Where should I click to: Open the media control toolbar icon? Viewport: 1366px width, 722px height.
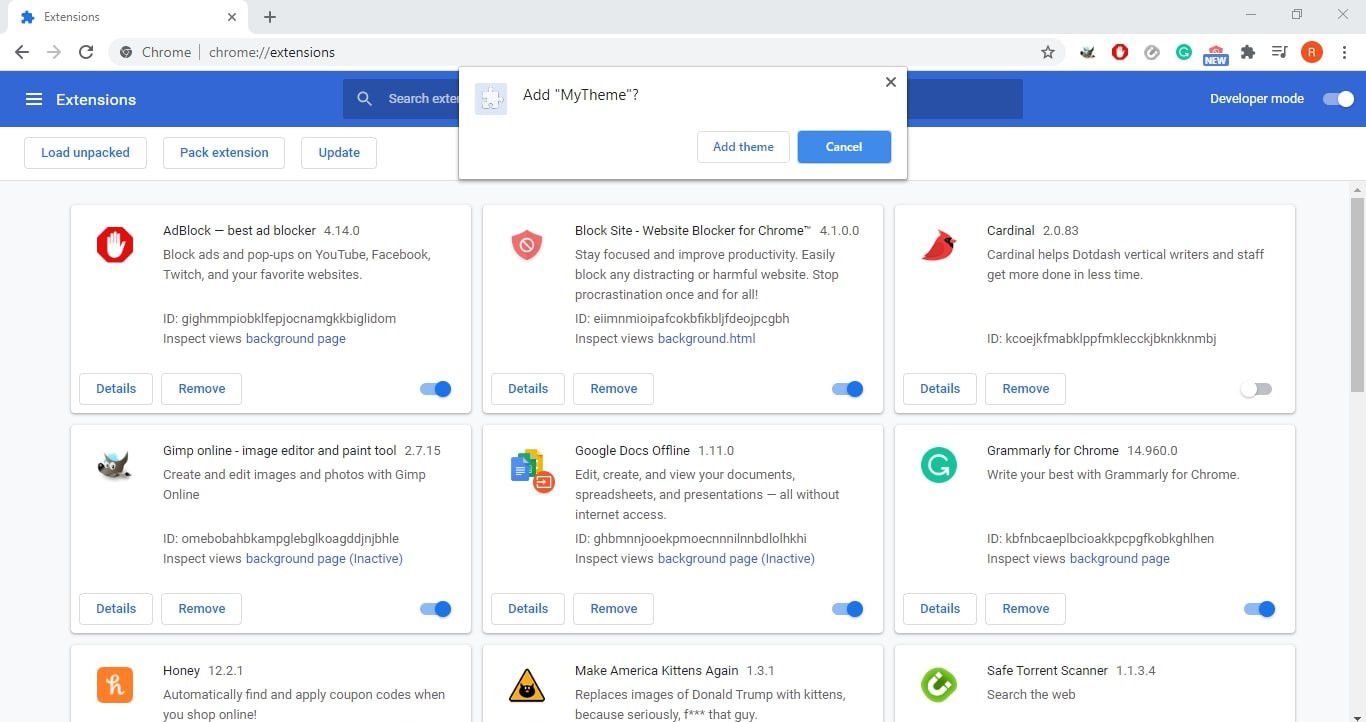point(1279,52)
